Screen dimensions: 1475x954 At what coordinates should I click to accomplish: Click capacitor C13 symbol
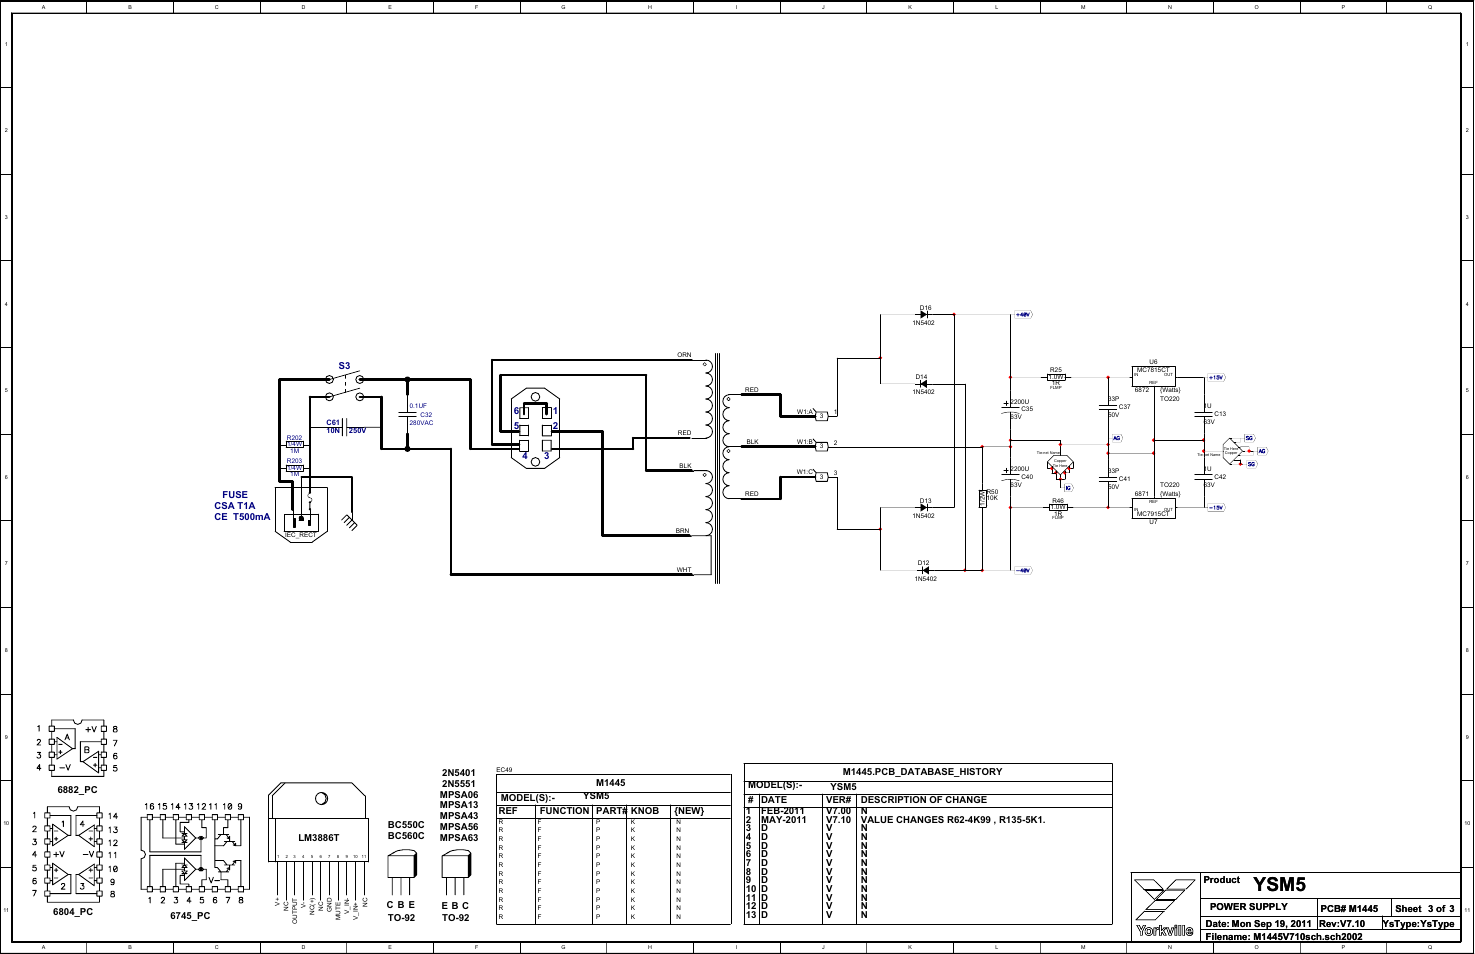point(1203,413)
